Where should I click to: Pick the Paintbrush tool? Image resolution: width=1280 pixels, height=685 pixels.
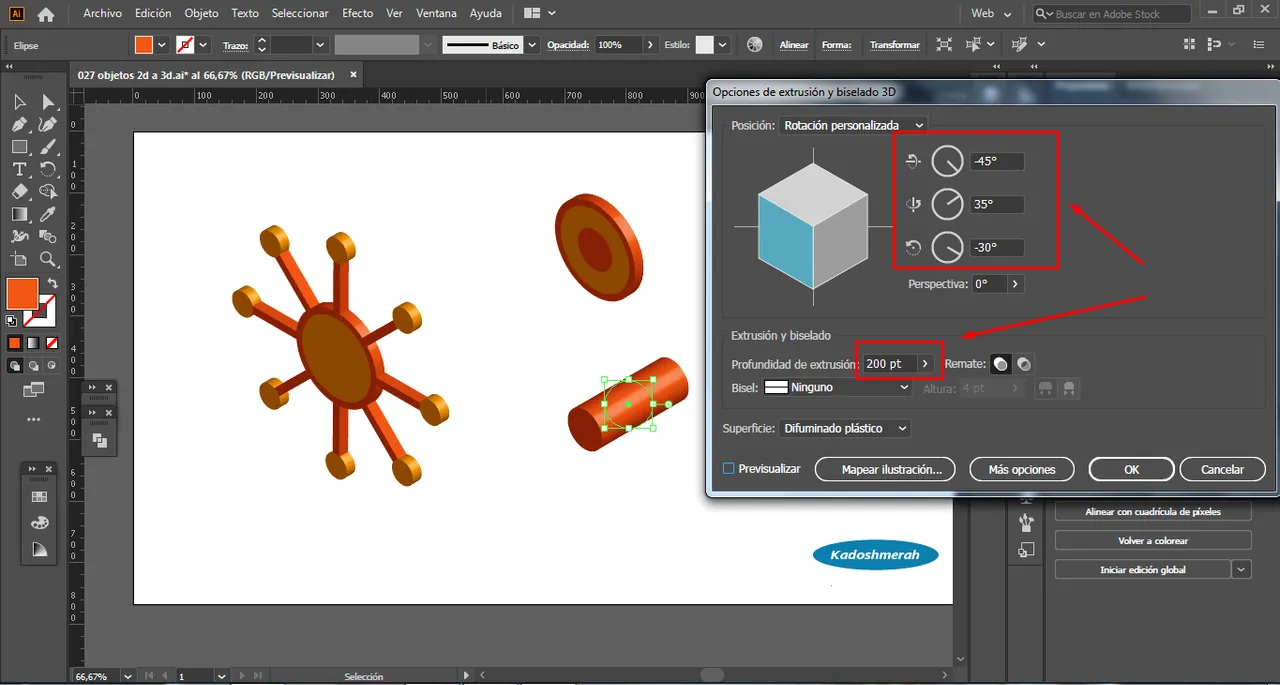[47, 146]
